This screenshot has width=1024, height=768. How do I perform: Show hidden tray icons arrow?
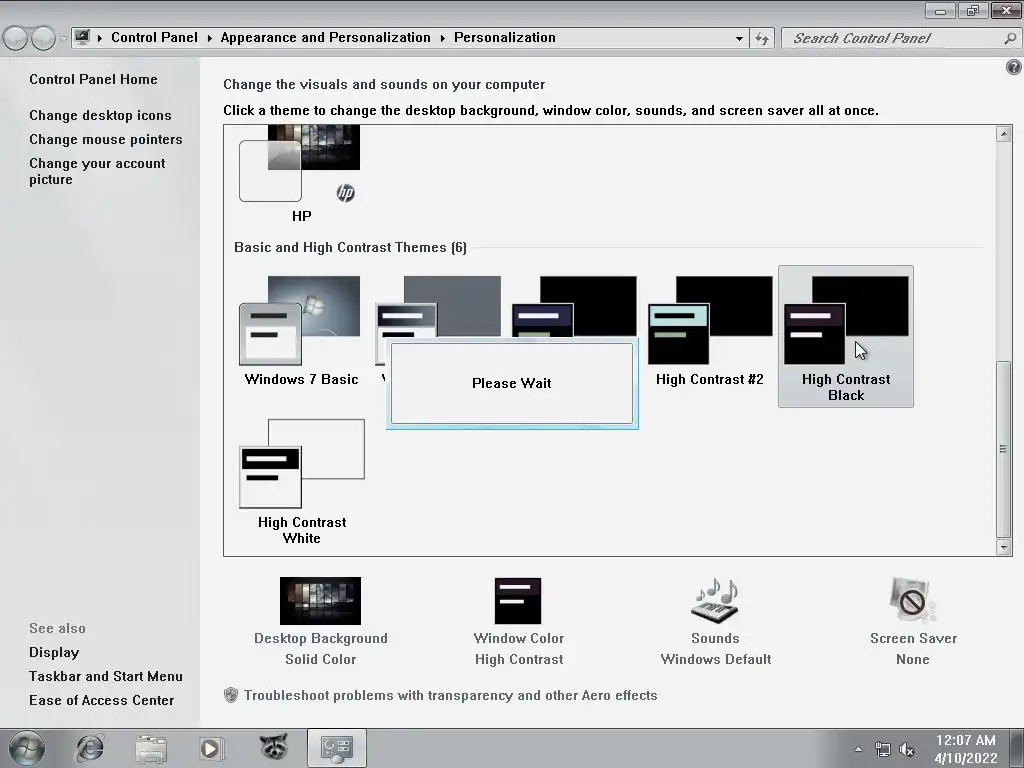tap(858, 749)
